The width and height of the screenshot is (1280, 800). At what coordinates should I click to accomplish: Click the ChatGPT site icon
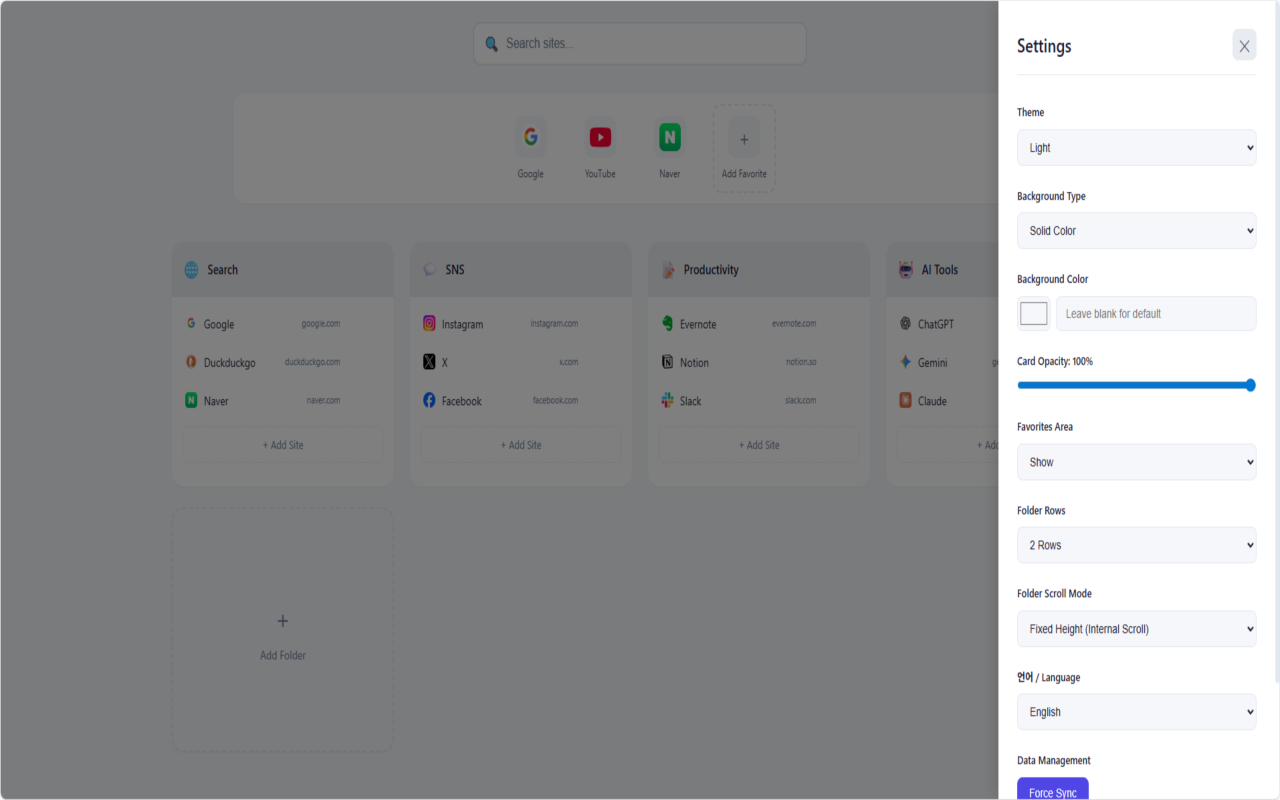click(x=905, y=323)
